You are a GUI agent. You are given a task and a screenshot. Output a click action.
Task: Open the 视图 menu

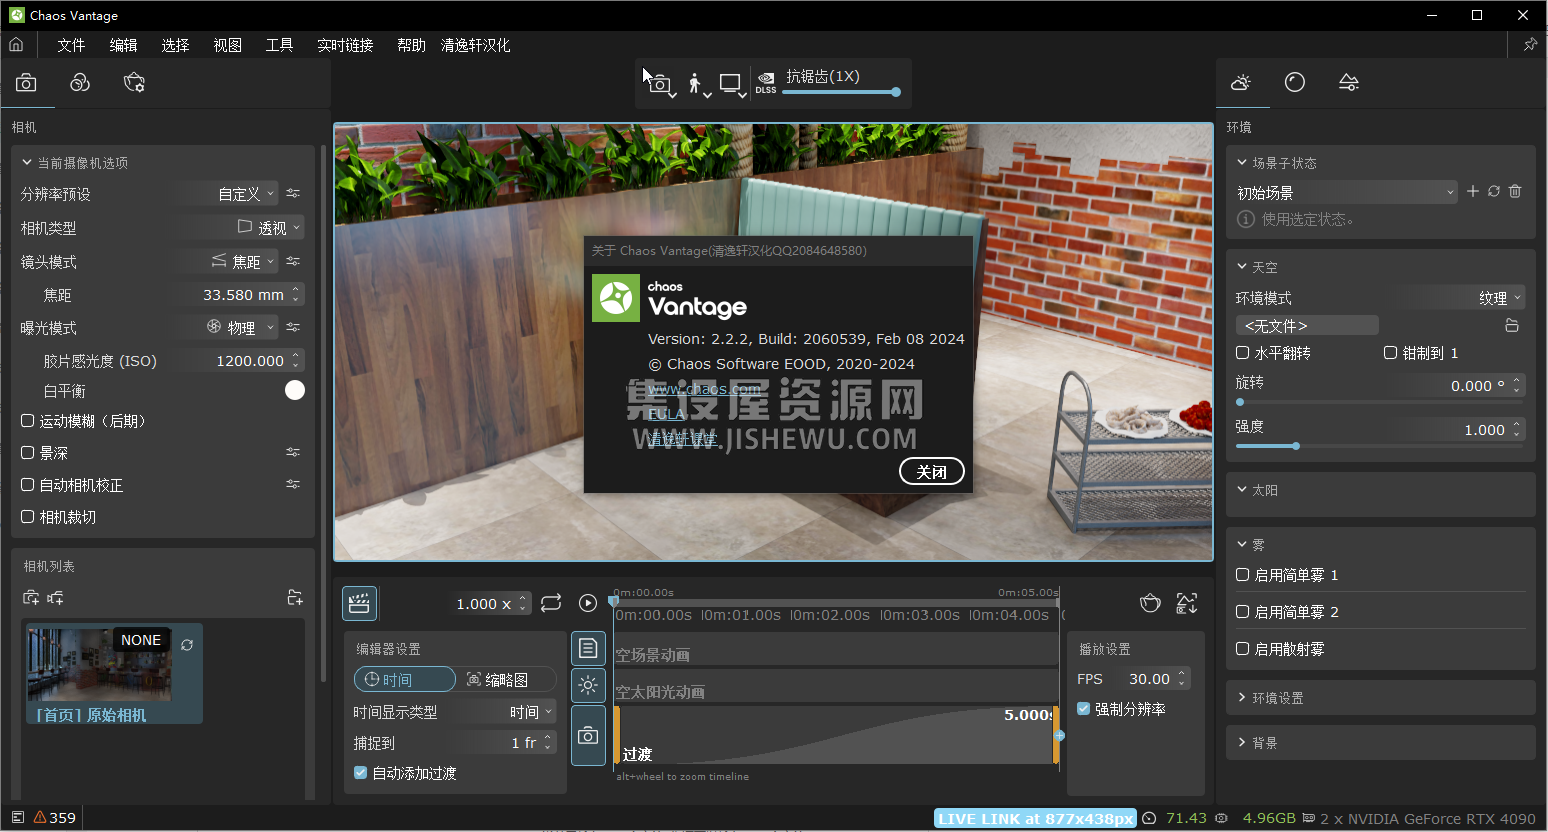[227, 45]
